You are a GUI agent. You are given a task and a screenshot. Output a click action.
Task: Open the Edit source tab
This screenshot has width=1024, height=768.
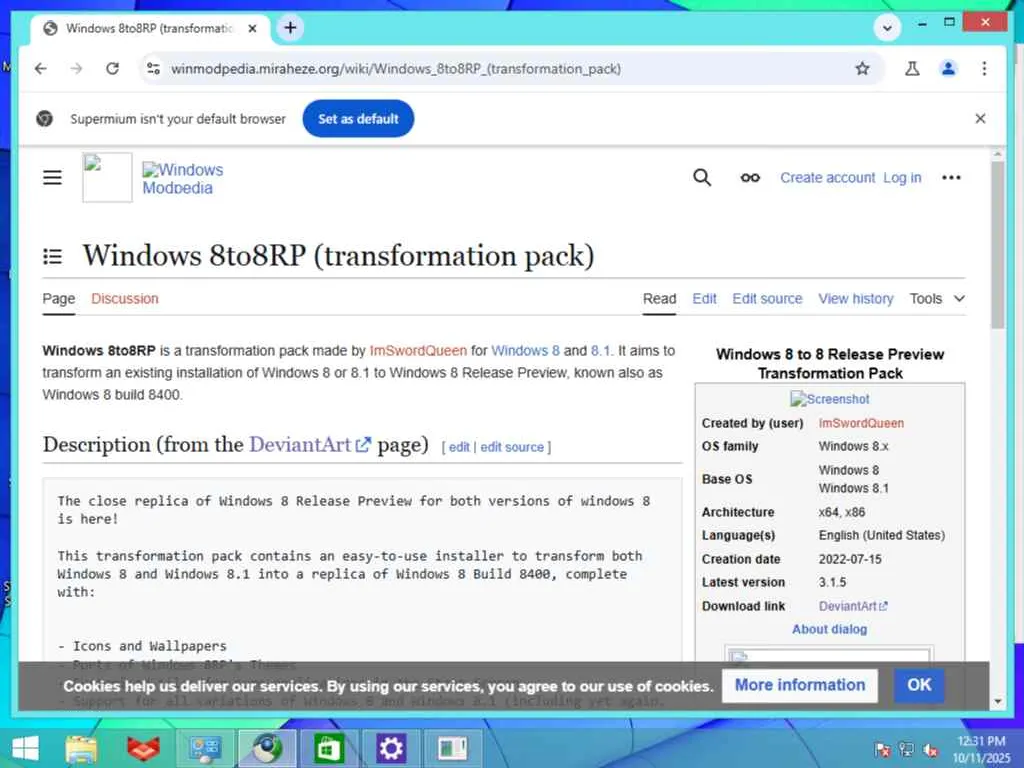tap(767, 299)
